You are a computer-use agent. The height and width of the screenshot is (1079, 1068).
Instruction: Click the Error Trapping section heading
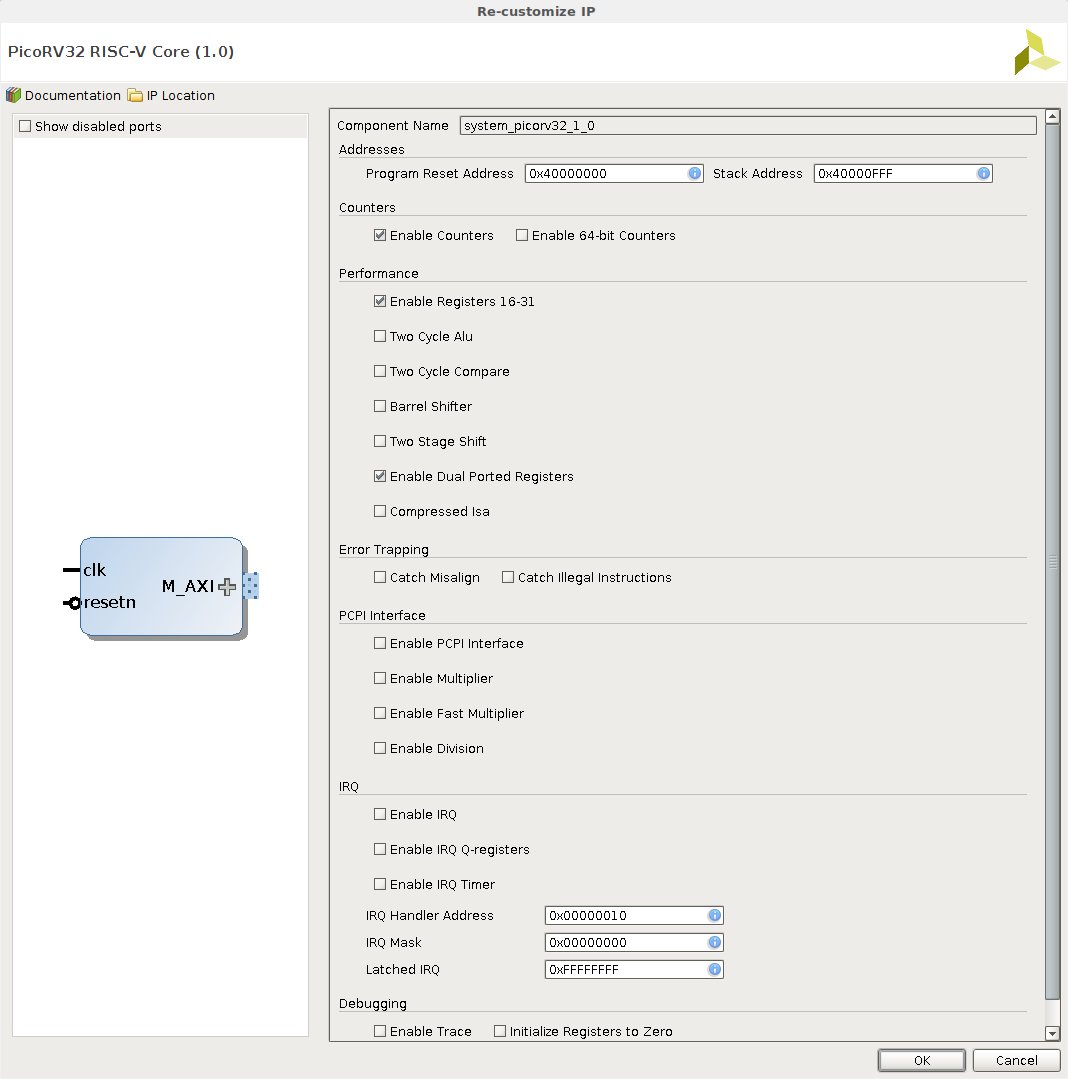[383, 549]
